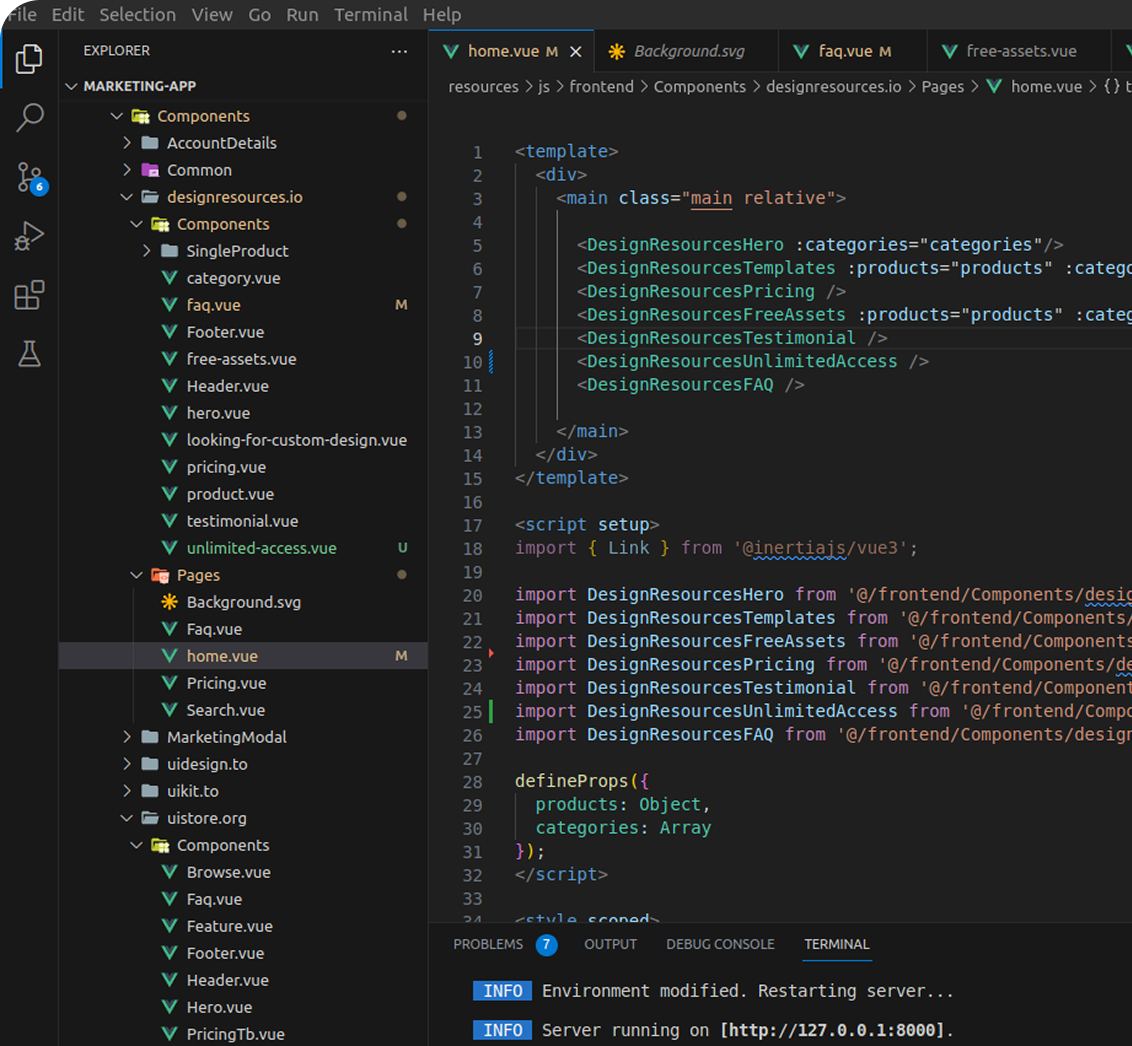Open unlimited-access.vue in the file tree

coord(261,548)
